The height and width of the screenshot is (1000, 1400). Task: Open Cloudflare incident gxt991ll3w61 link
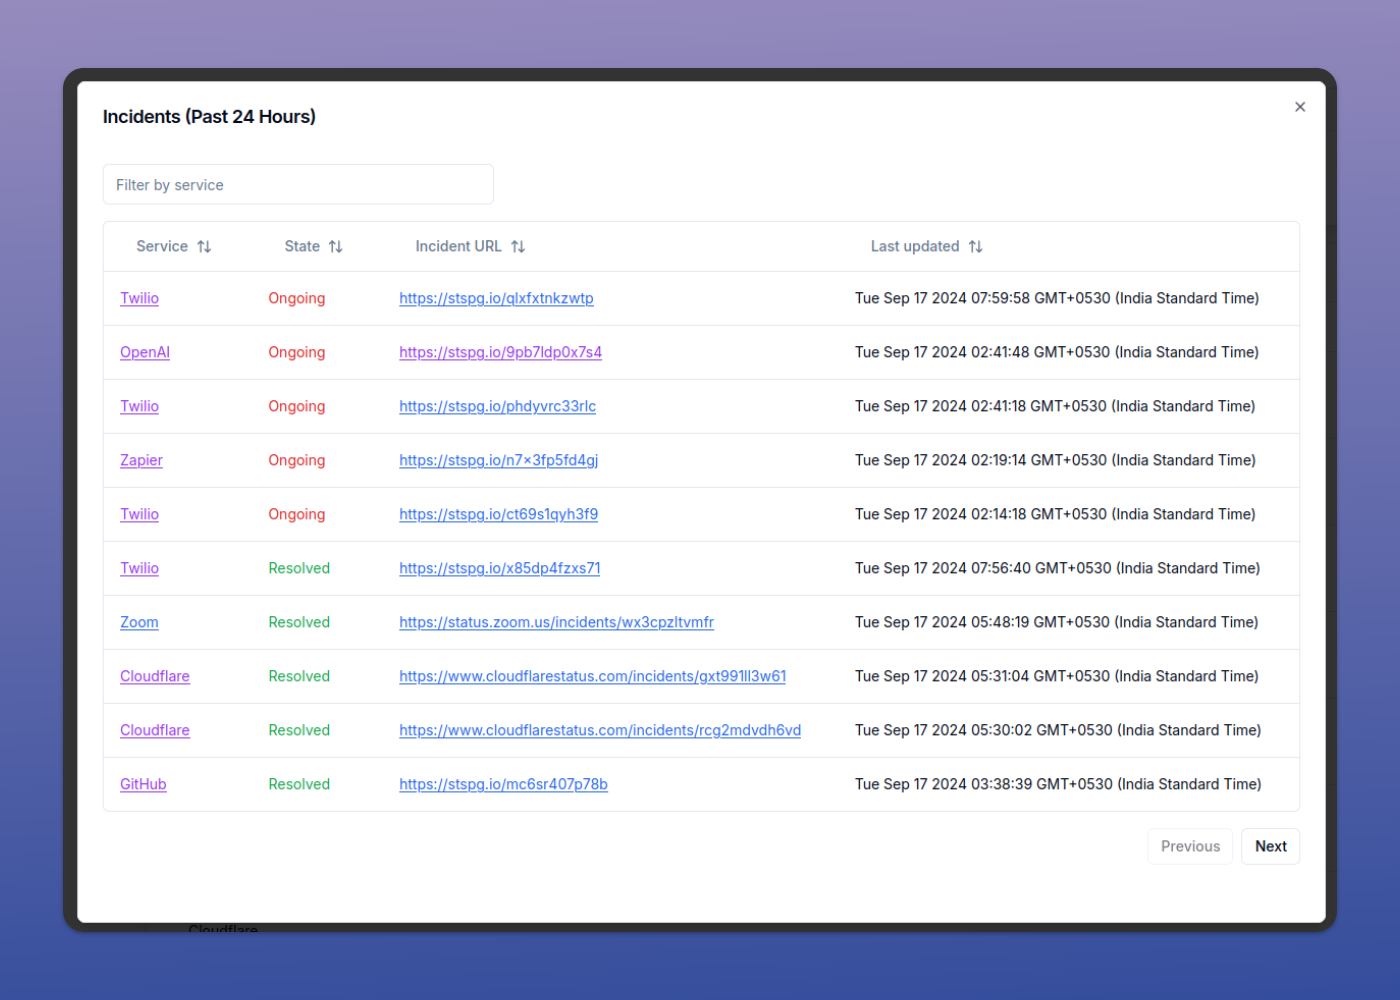coord(592,676)
